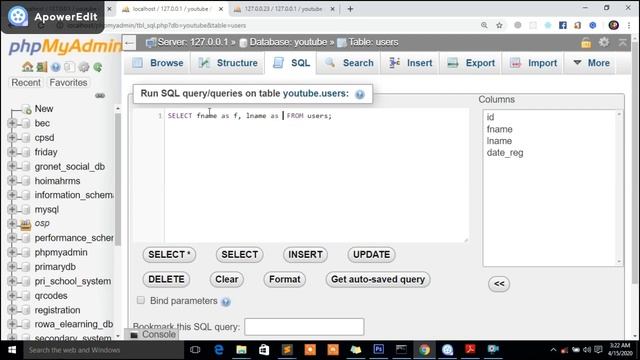
Task: Open the More dropdown tab
Action: pos(591,63)
